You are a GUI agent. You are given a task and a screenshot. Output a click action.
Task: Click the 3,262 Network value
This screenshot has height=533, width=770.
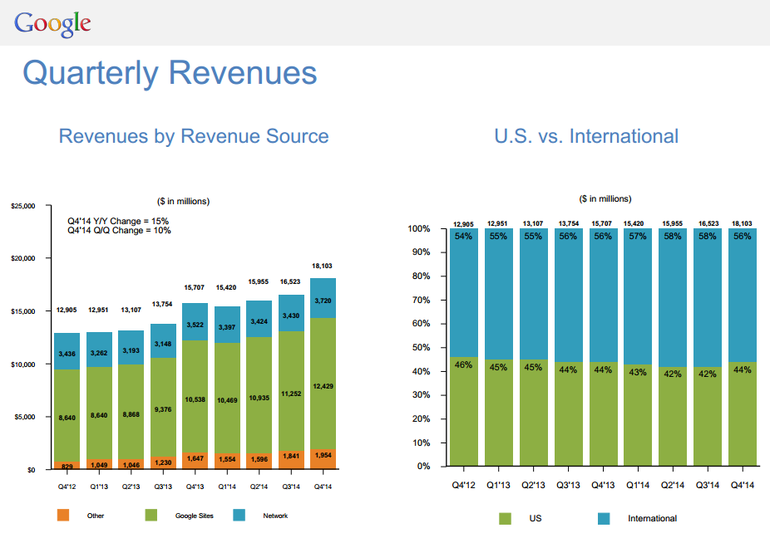click(x=99, y=353)
